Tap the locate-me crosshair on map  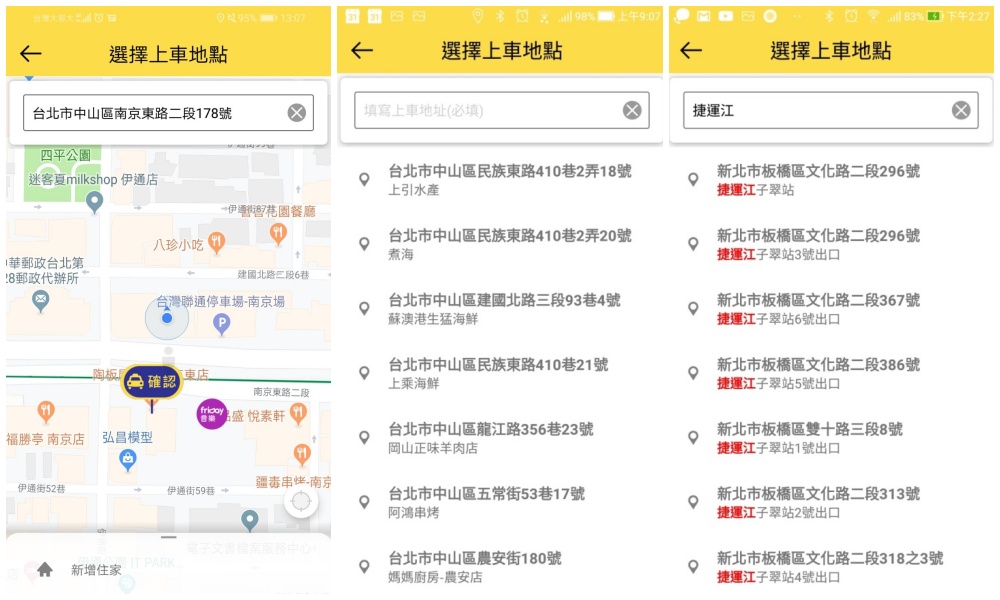tap(301, 502)
